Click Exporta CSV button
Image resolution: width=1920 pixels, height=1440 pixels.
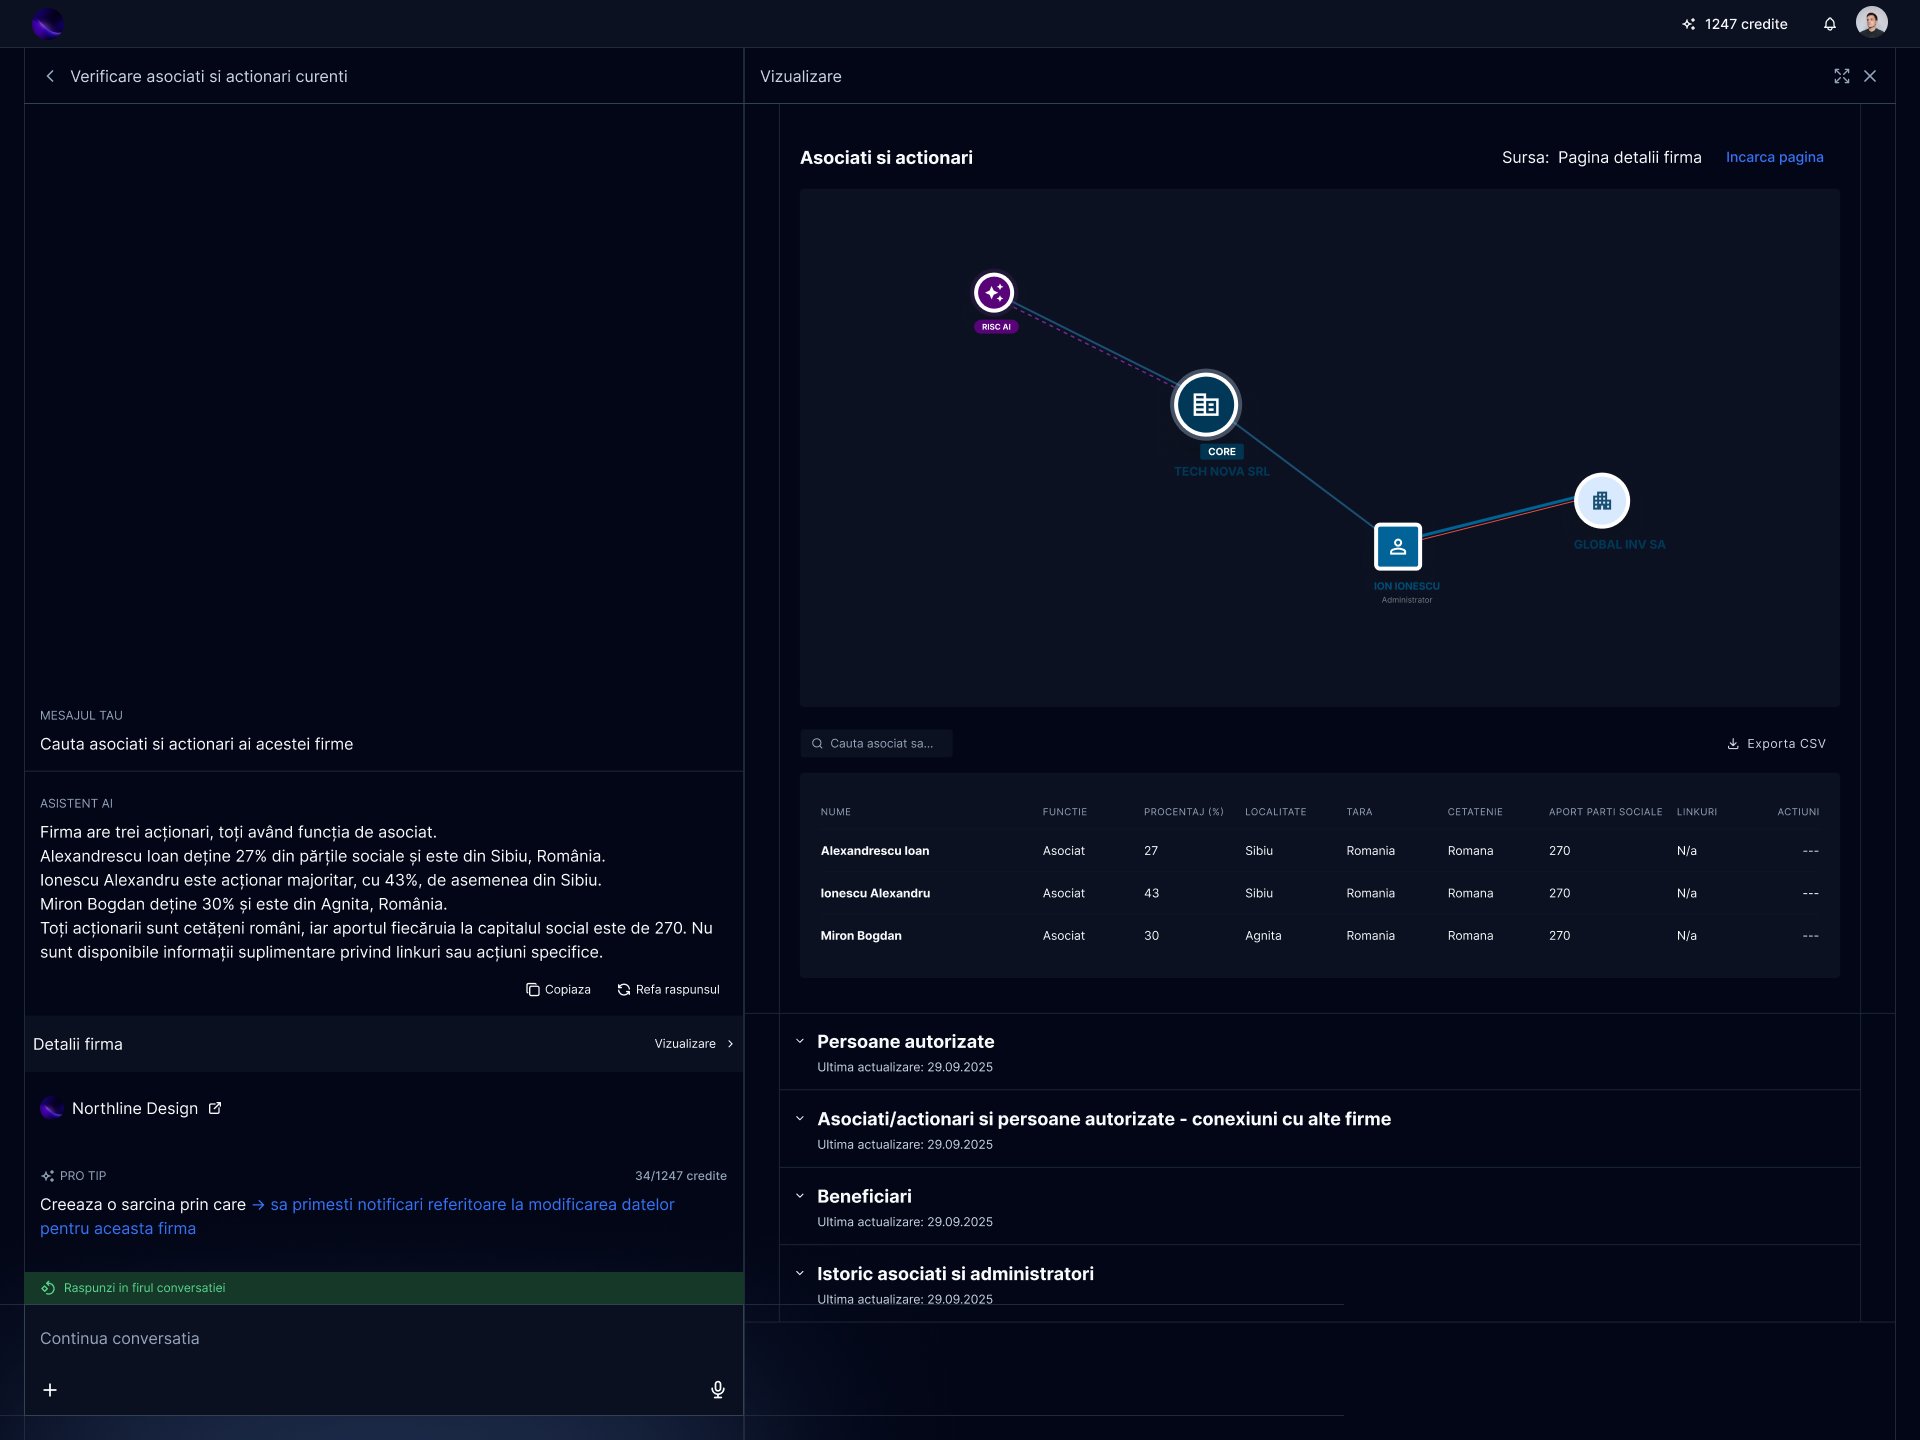pos(1776,744)
